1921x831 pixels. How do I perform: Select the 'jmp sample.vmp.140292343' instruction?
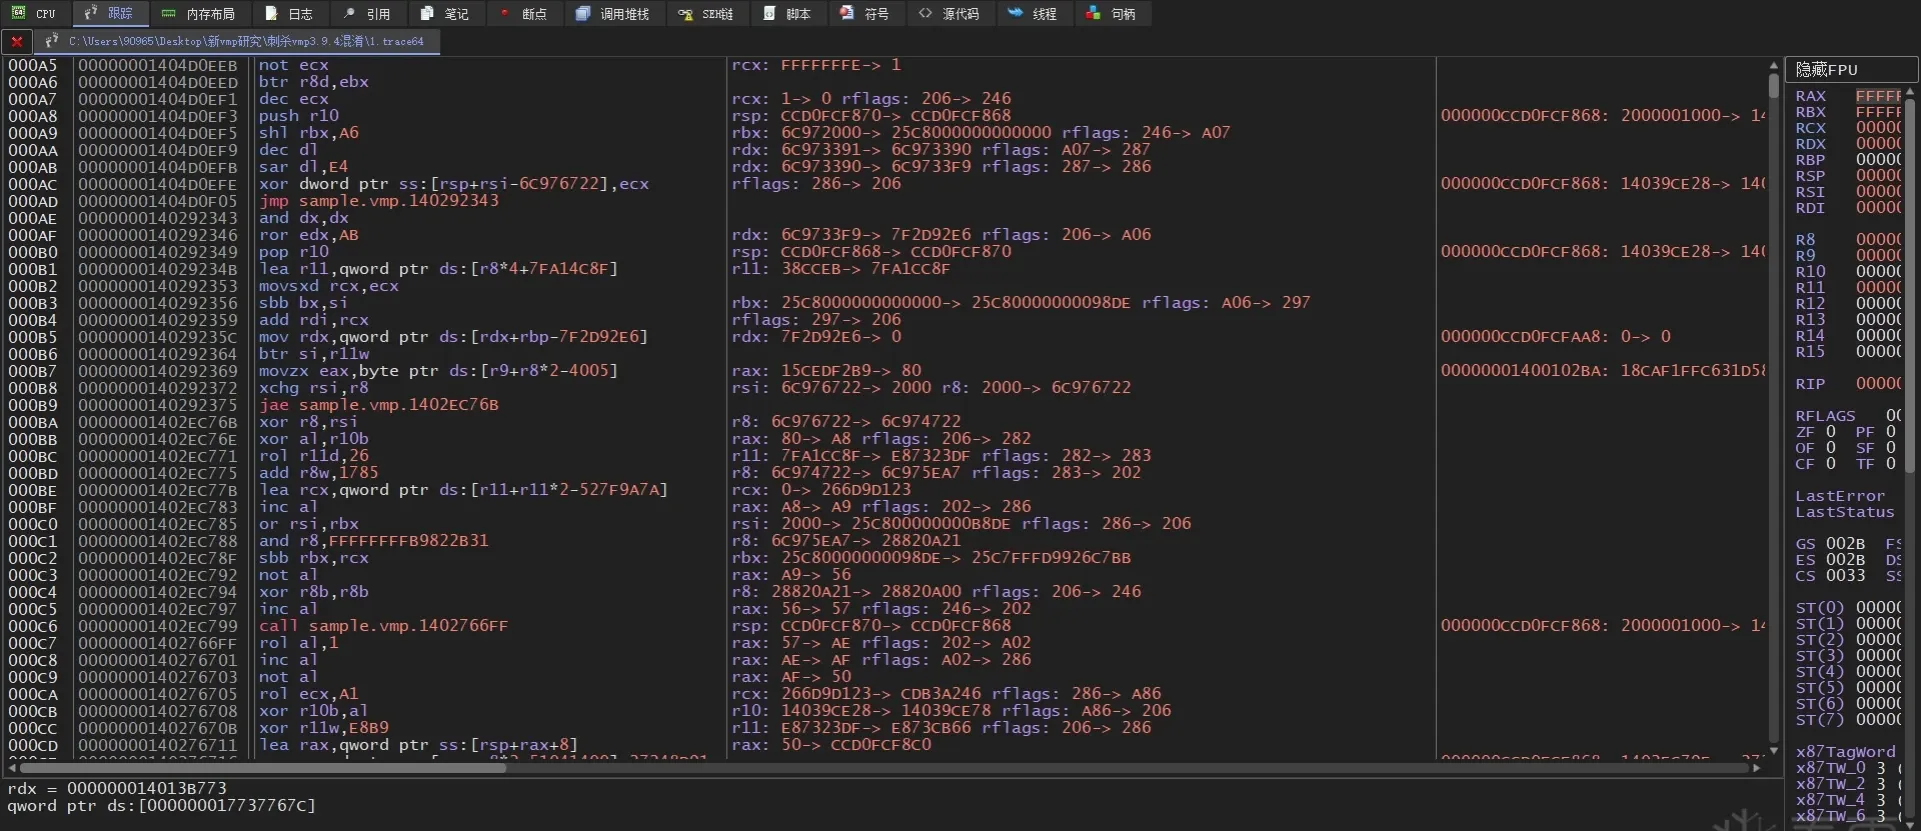coord(378,201)
